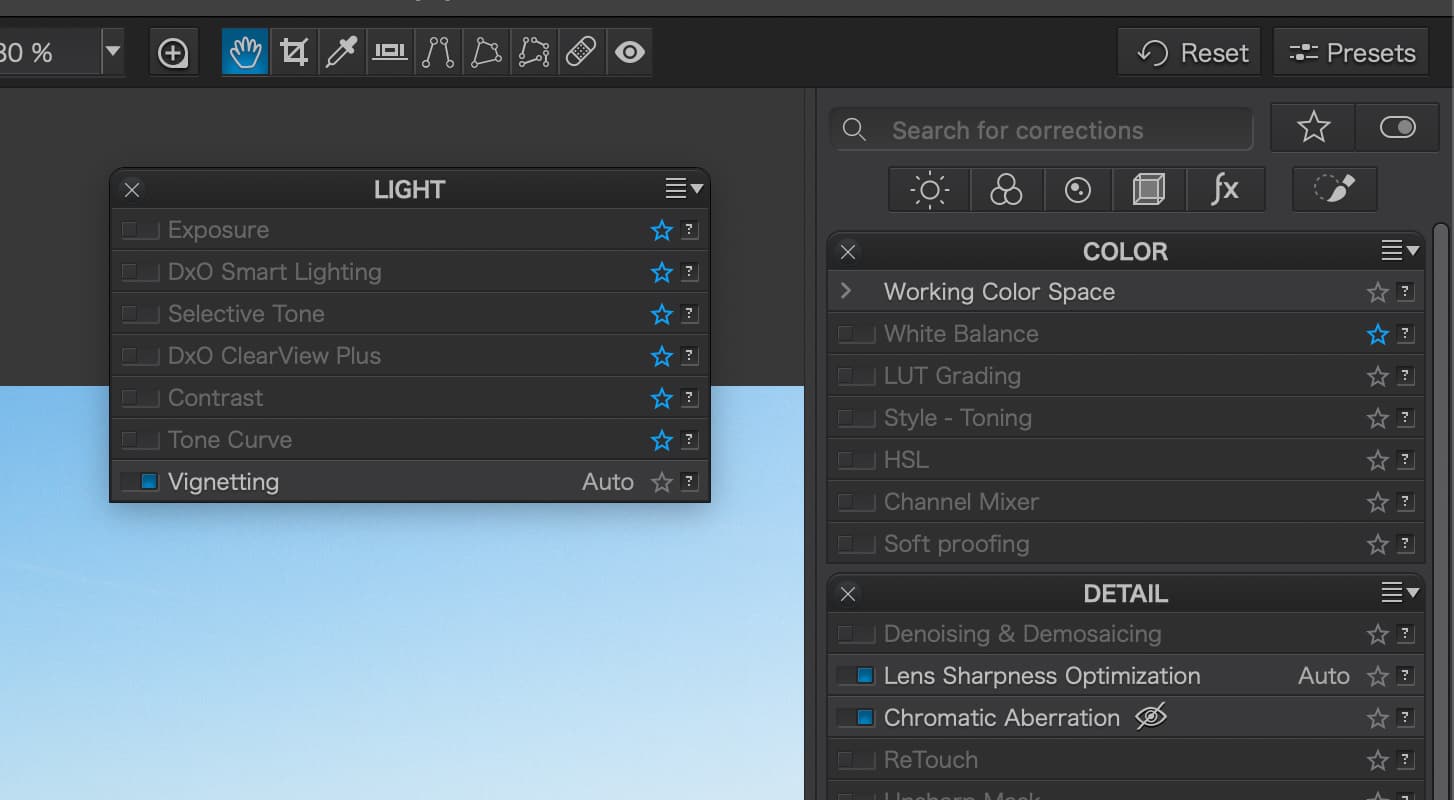Activate the Horizon leveling tool

pos(389,52)
